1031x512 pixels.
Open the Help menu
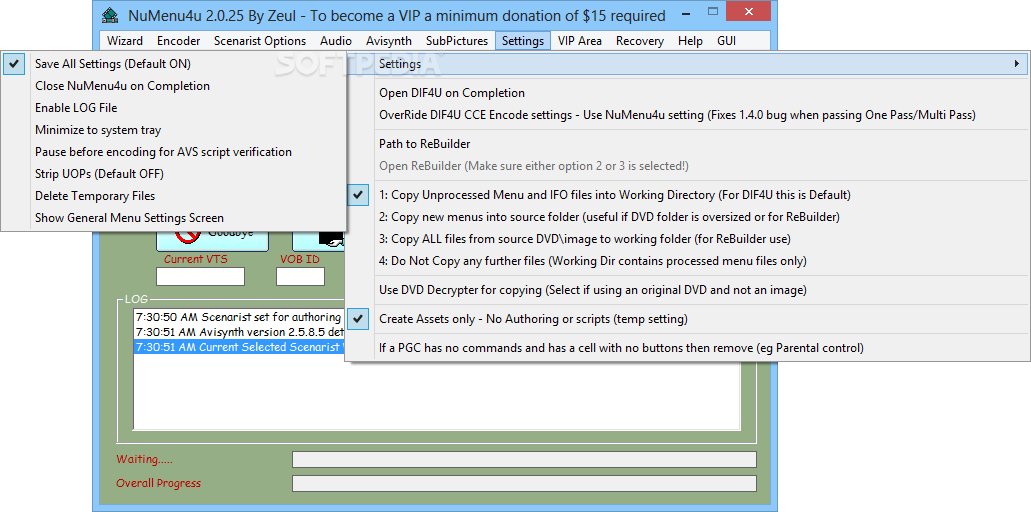pos(690,41)
